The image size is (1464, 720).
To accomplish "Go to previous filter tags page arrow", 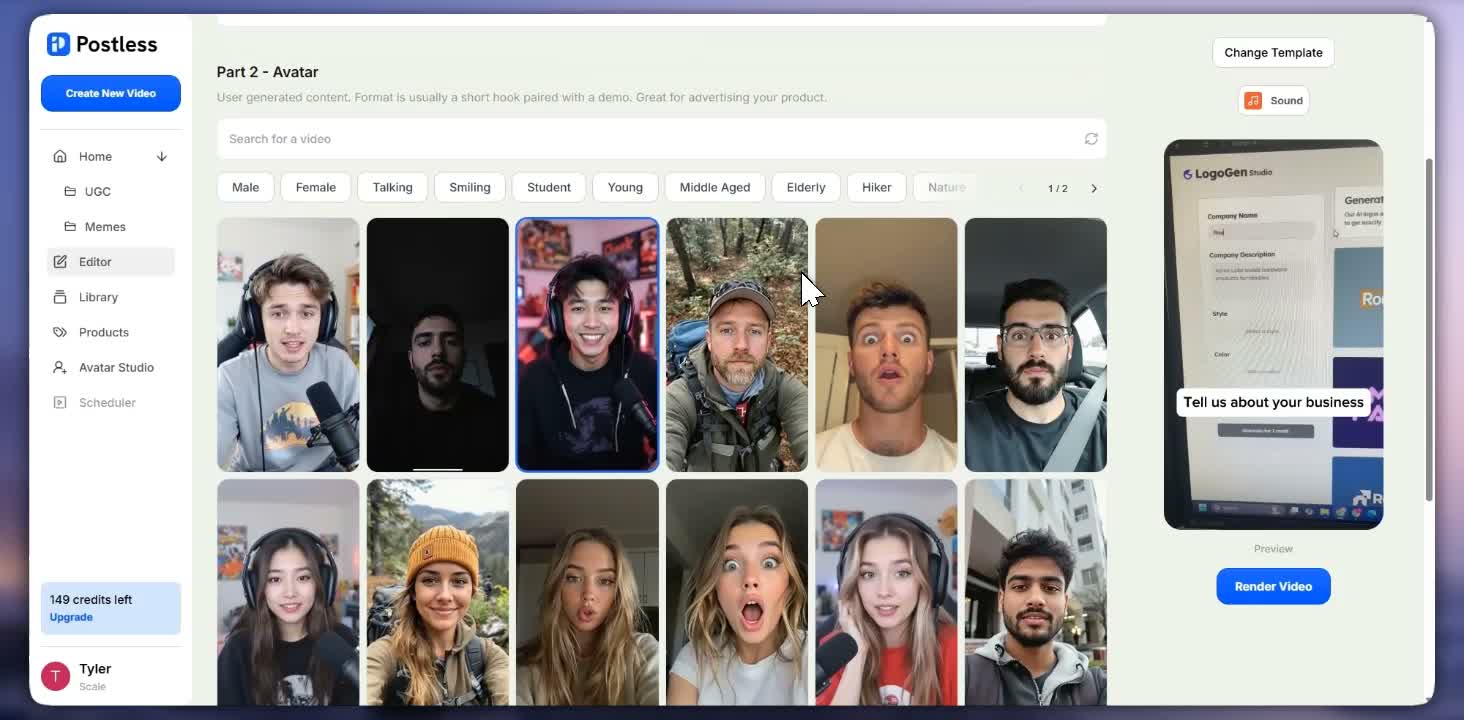I will 1021,188.
